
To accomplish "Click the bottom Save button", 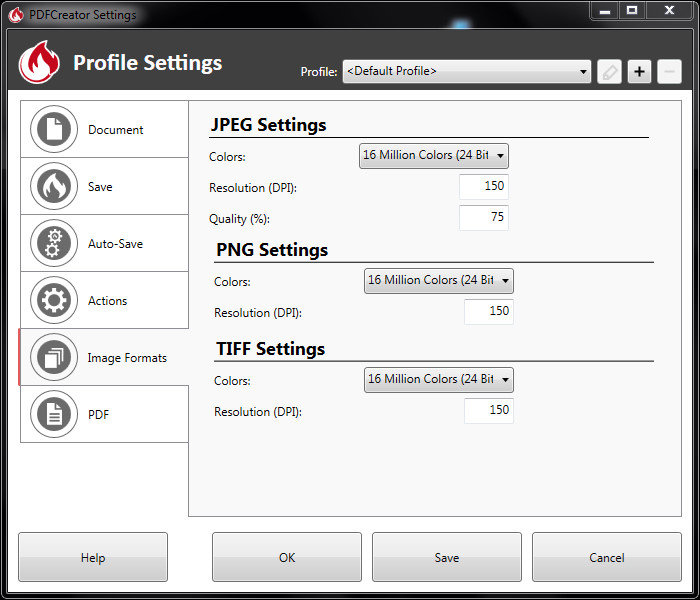I will (447, 557).
